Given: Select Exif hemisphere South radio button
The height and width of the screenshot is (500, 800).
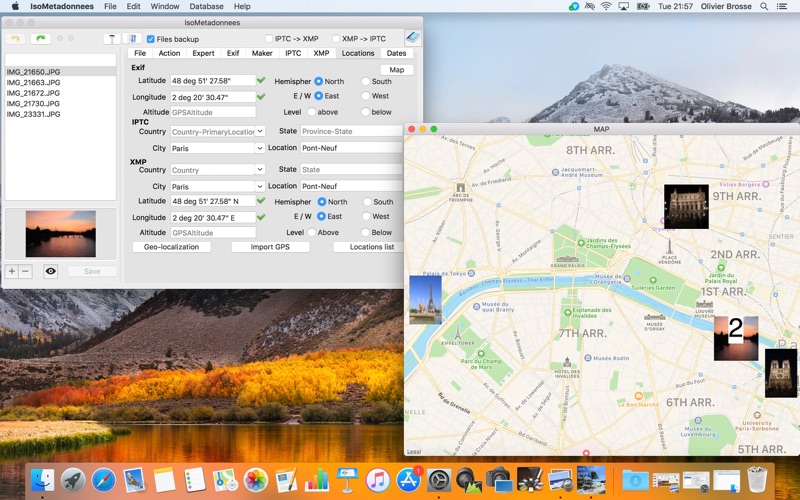Looking at the screenshot, I should click(365, 81).
